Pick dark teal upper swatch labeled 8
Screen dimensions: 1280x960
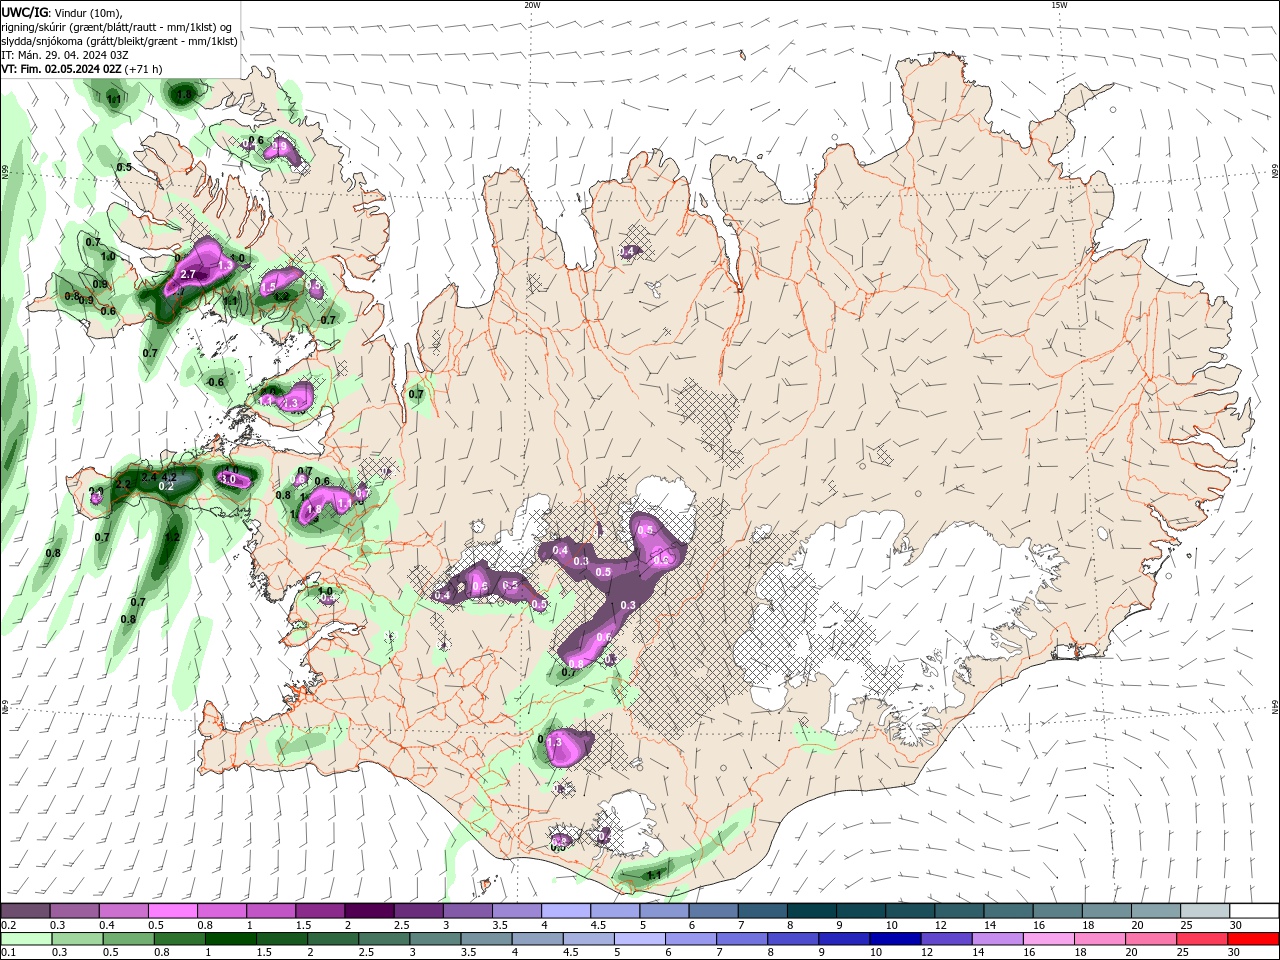click(812, 911)
